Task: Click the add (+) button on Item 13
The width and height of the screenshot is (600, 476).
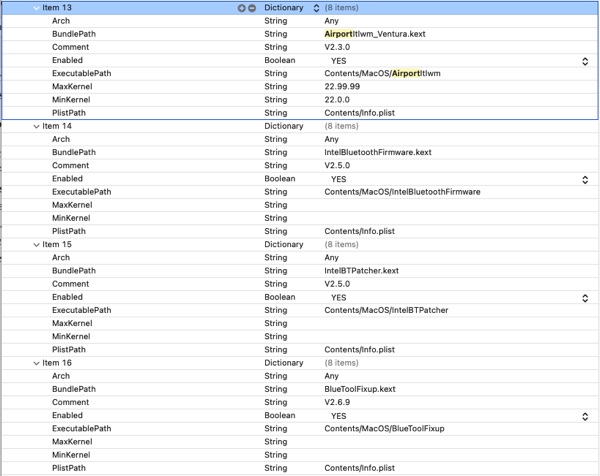Action: pyautogui.click(x=241, y=8)
